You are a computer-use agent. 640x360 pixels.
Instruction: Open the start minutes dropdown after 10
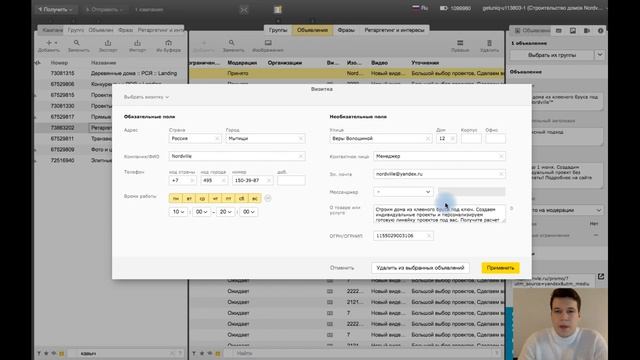(201, 212)
